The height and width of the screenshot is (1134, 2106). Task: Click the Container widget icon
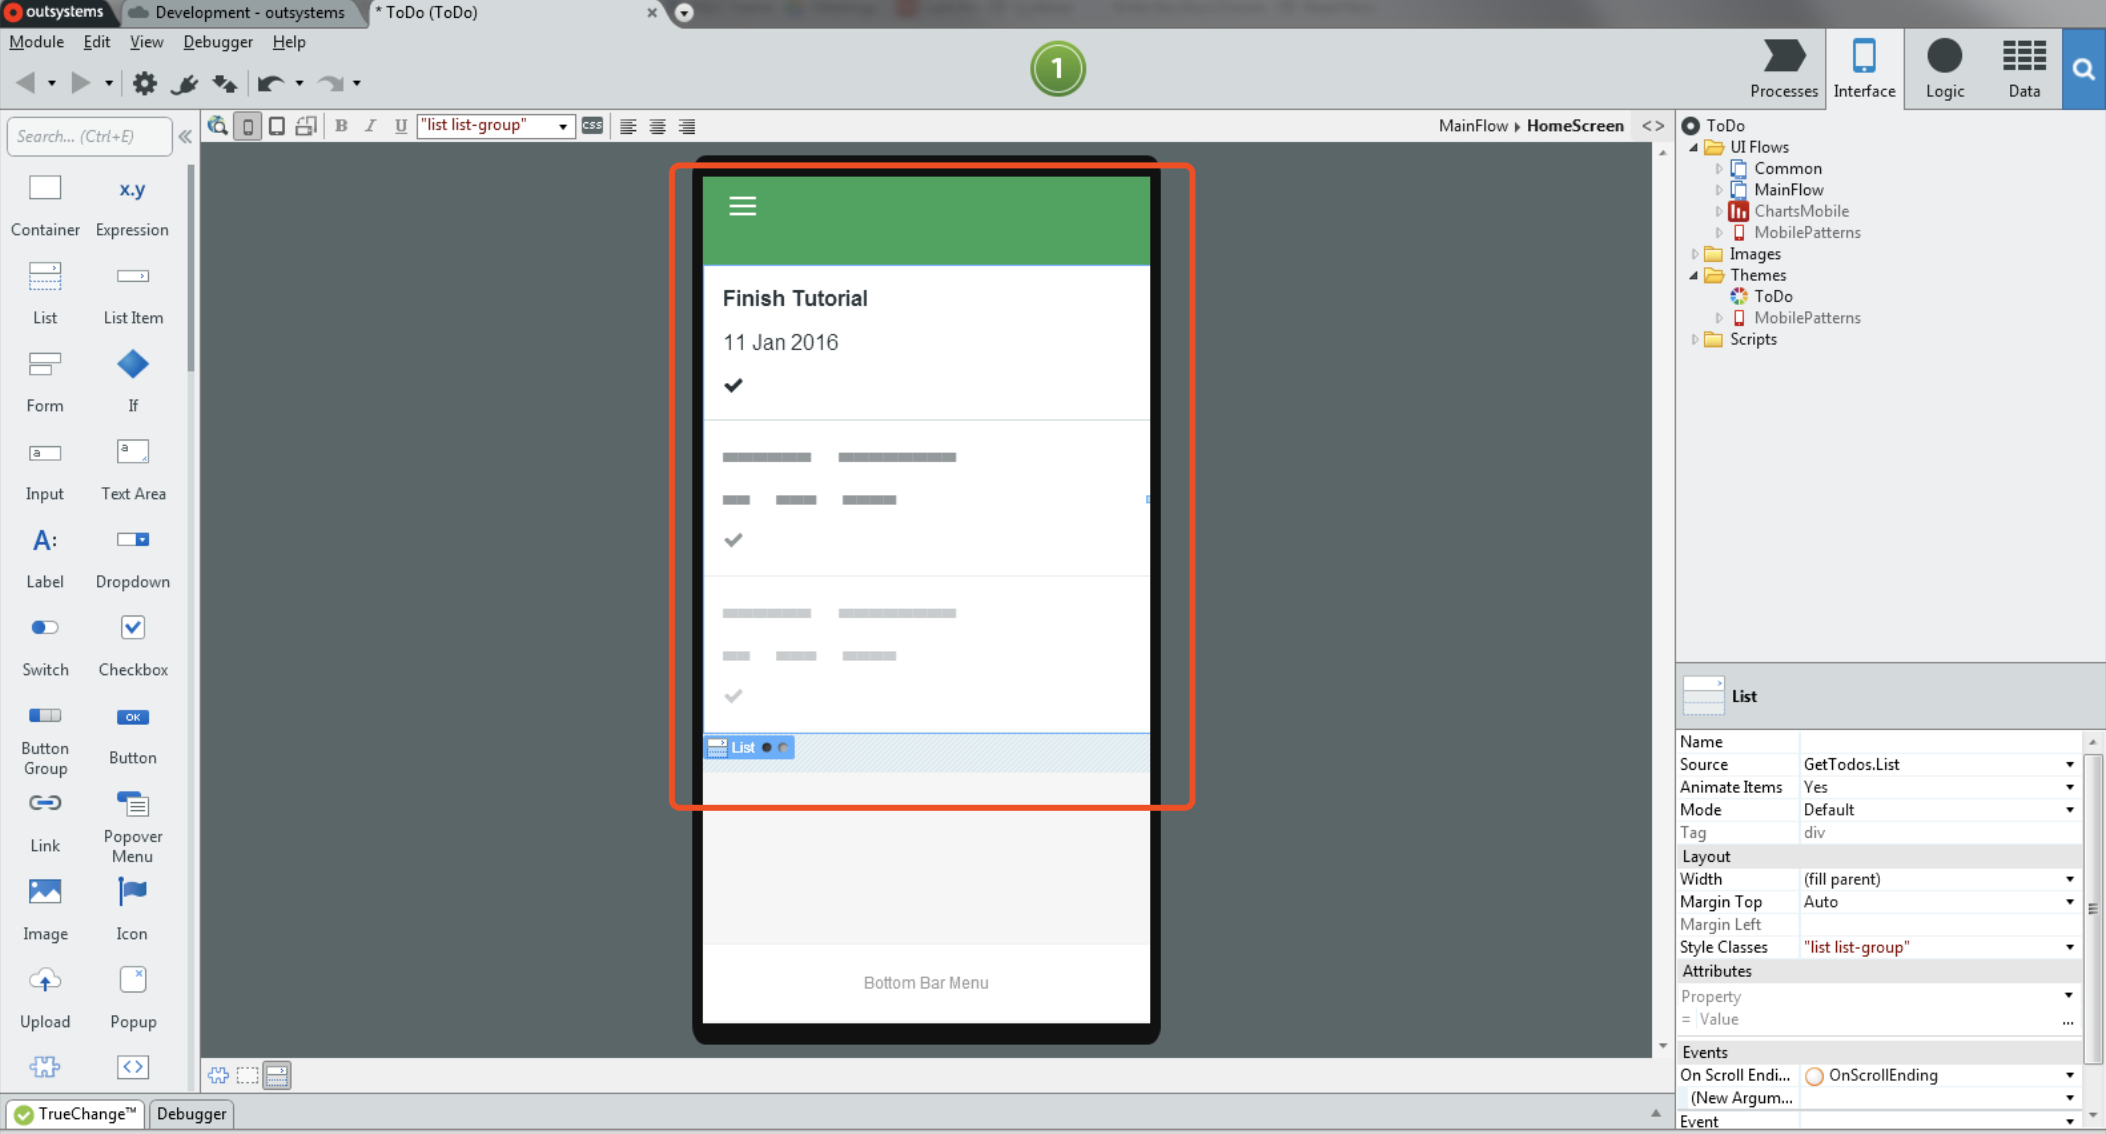pyautogui.click(x=43, y=187)
